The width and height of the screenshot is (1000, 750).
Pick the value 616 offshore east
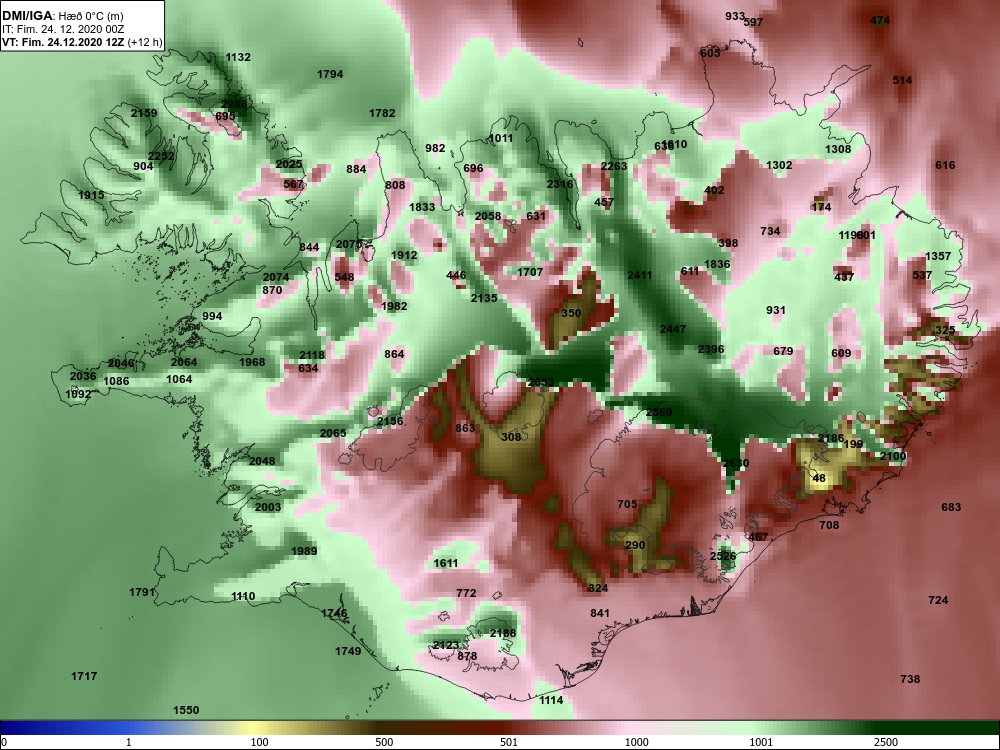click(x=945, y=165)
